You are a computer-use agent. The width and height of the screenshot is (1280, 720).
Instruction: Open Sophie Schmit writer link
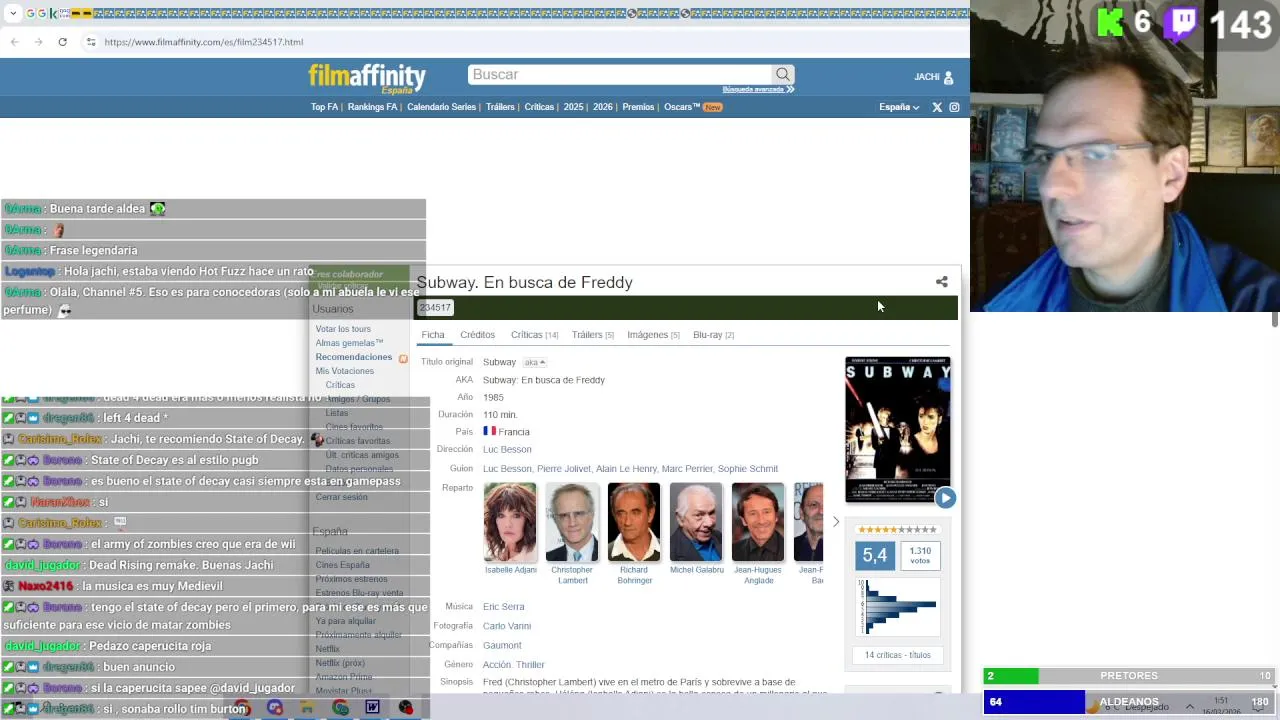(747, 469)
